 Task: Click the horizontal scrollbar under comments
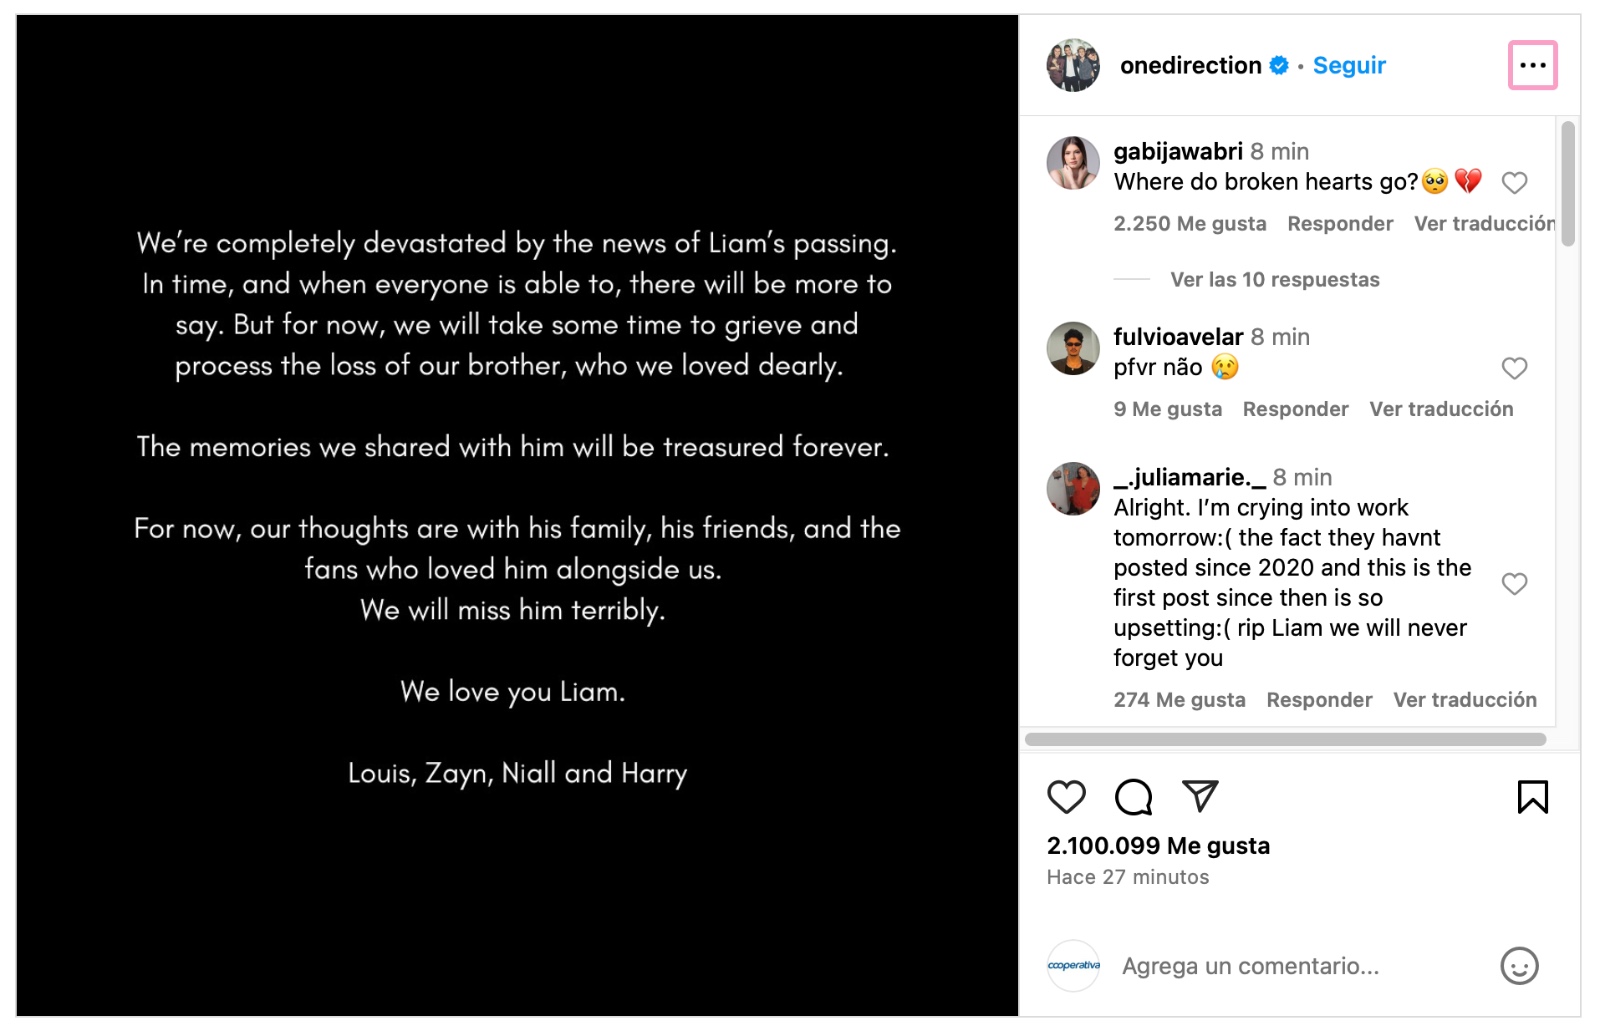[1285, 740]
